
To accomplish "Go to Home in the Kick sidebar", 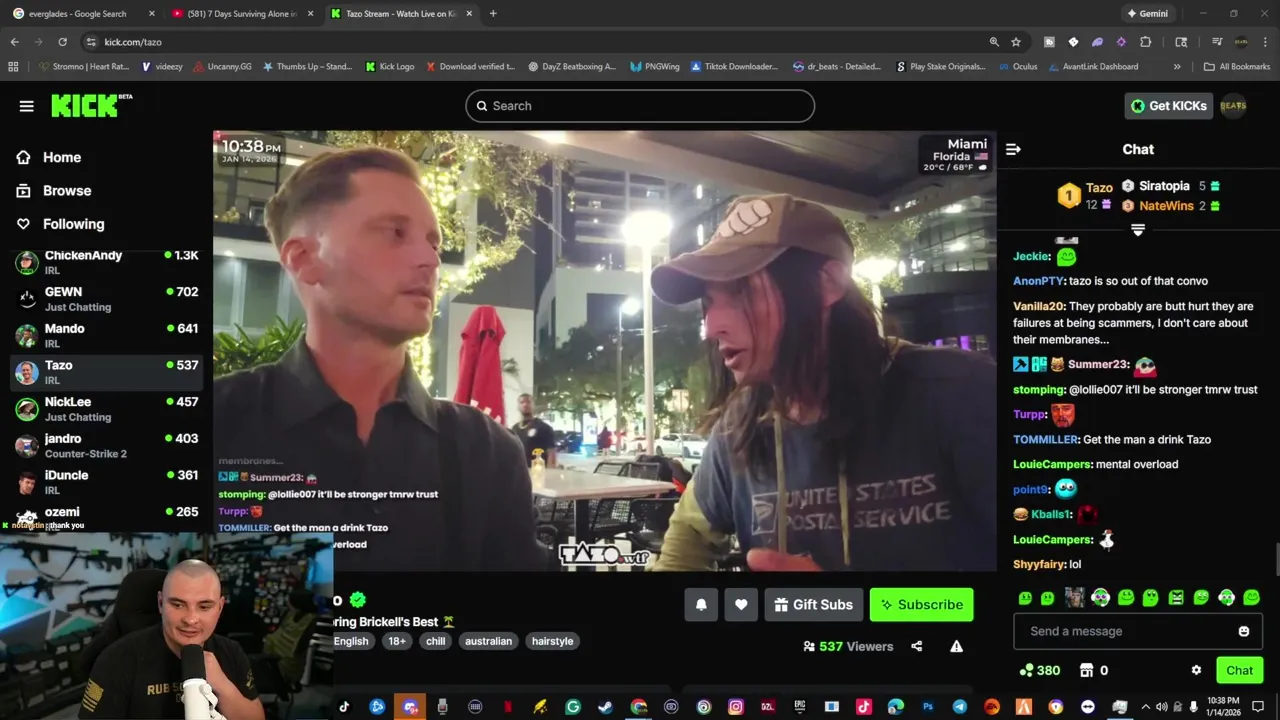I will tap(50, 157).
